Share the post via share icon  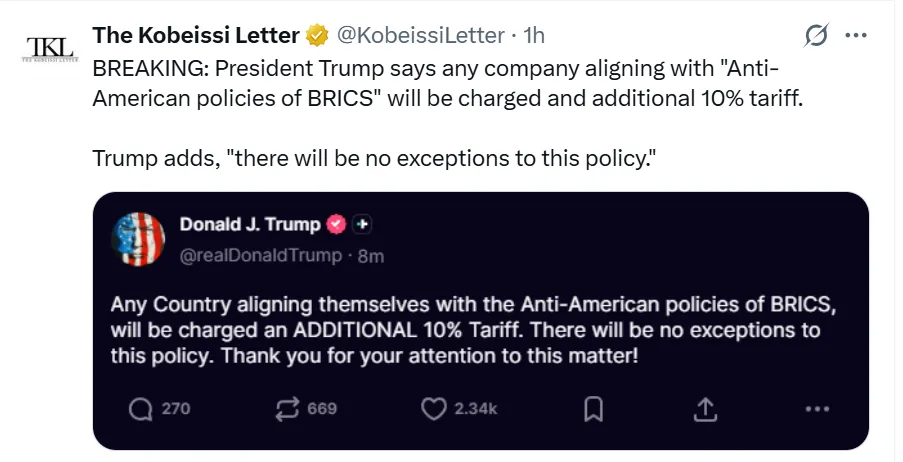705,408
